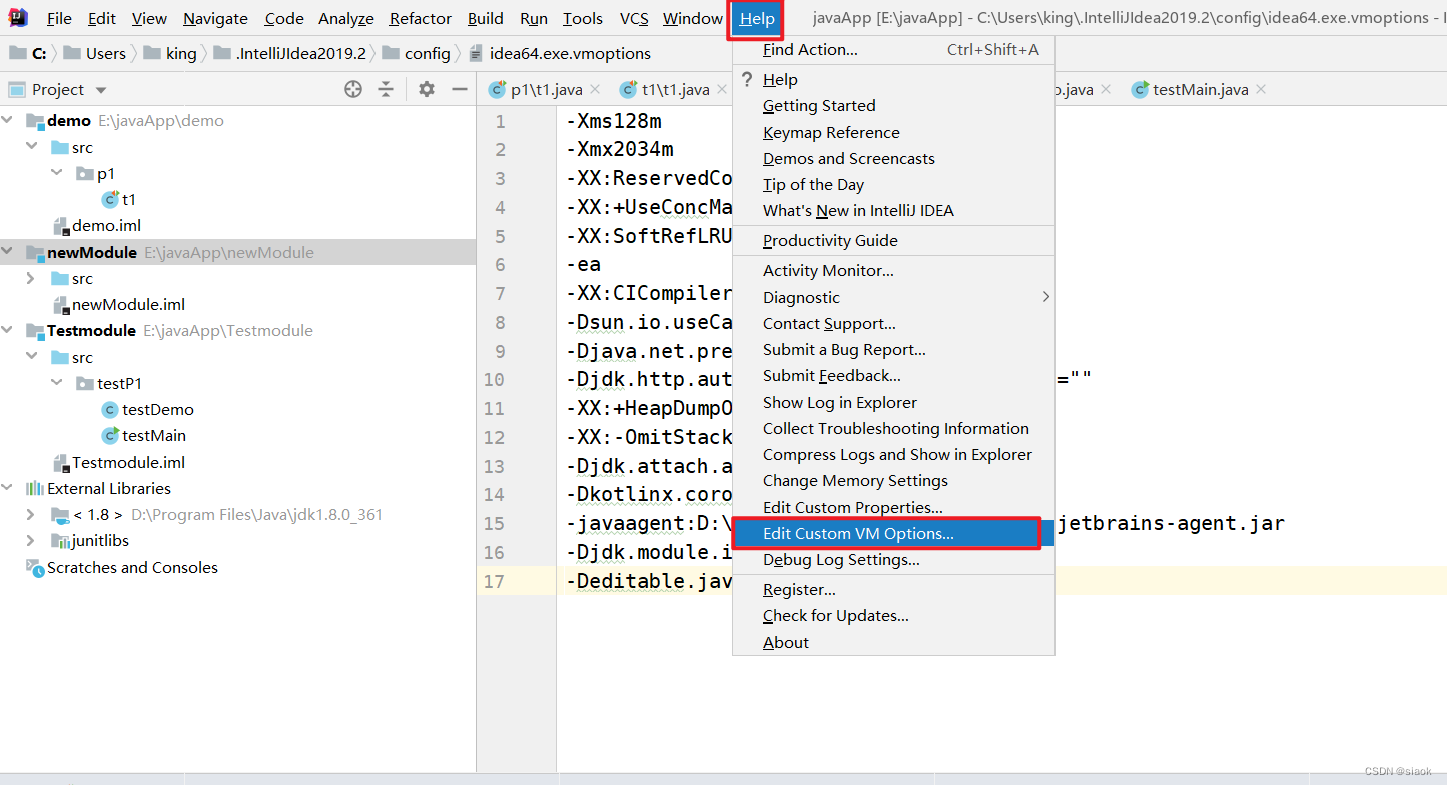Choose Submit a Bug Report
Viewport: 1447px width, 785px height.
click(x=894, y=349)
